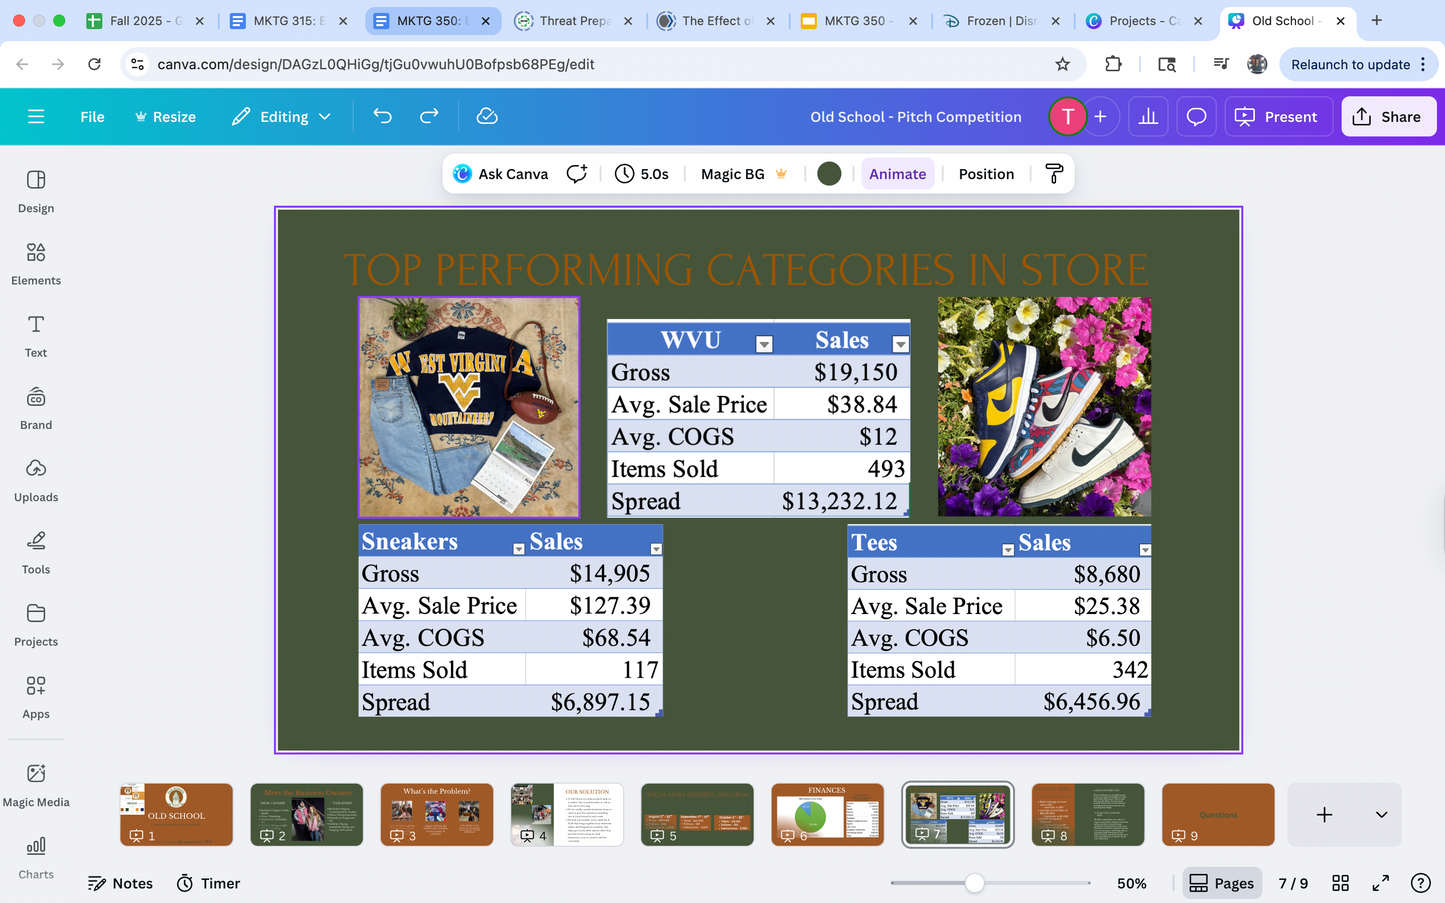
Task: Open the Uploads panel
Action: coord(36,480)
